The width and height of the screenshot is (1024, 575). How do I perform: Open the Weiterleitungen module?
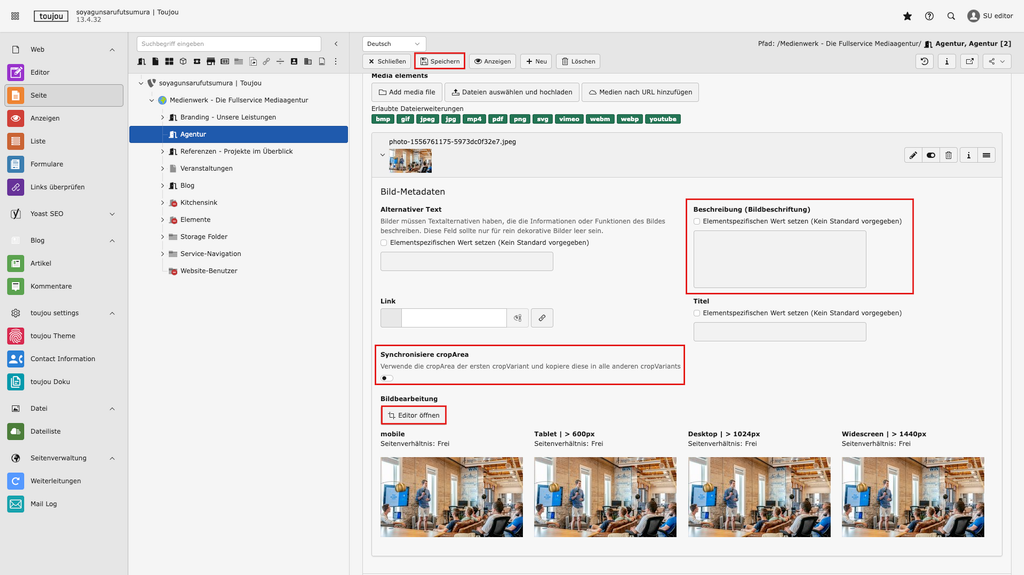pos(64,480)
